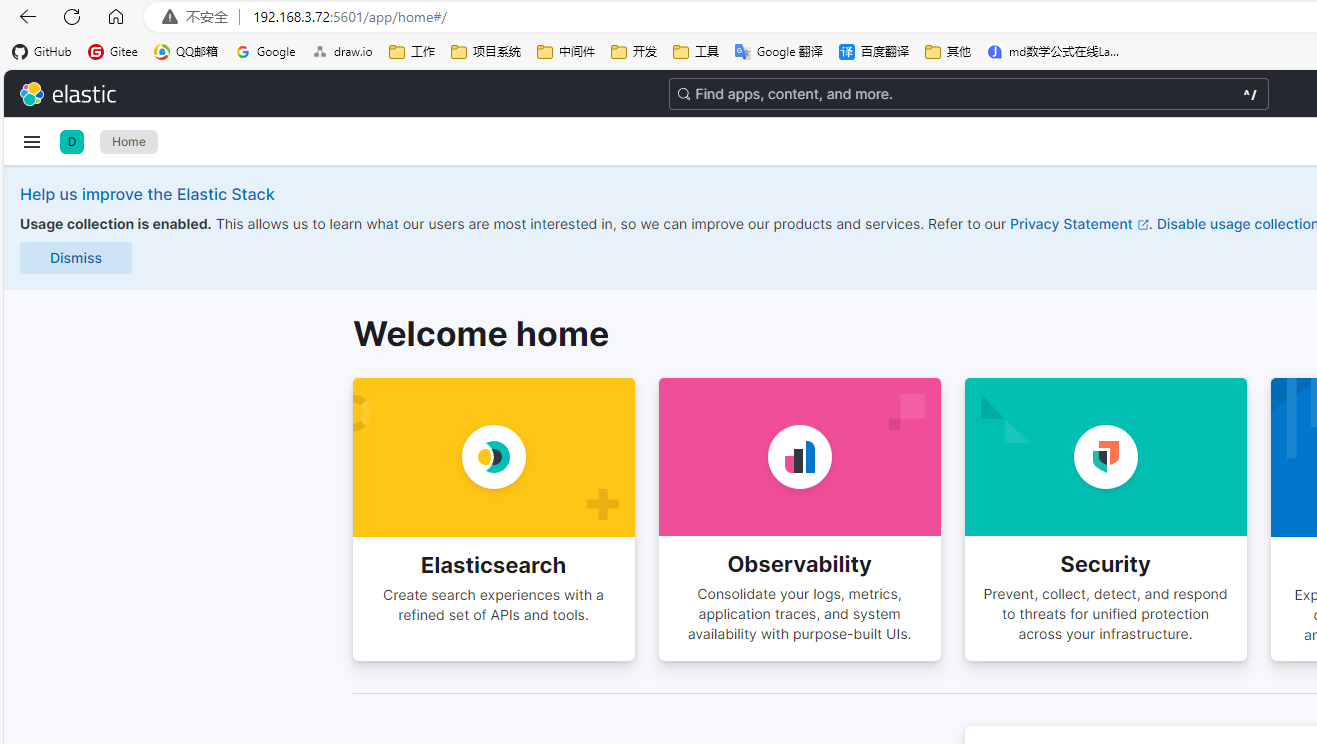Expand the 开发 bookmark folder
This screenshot has height=744, width=1317.
634,52
